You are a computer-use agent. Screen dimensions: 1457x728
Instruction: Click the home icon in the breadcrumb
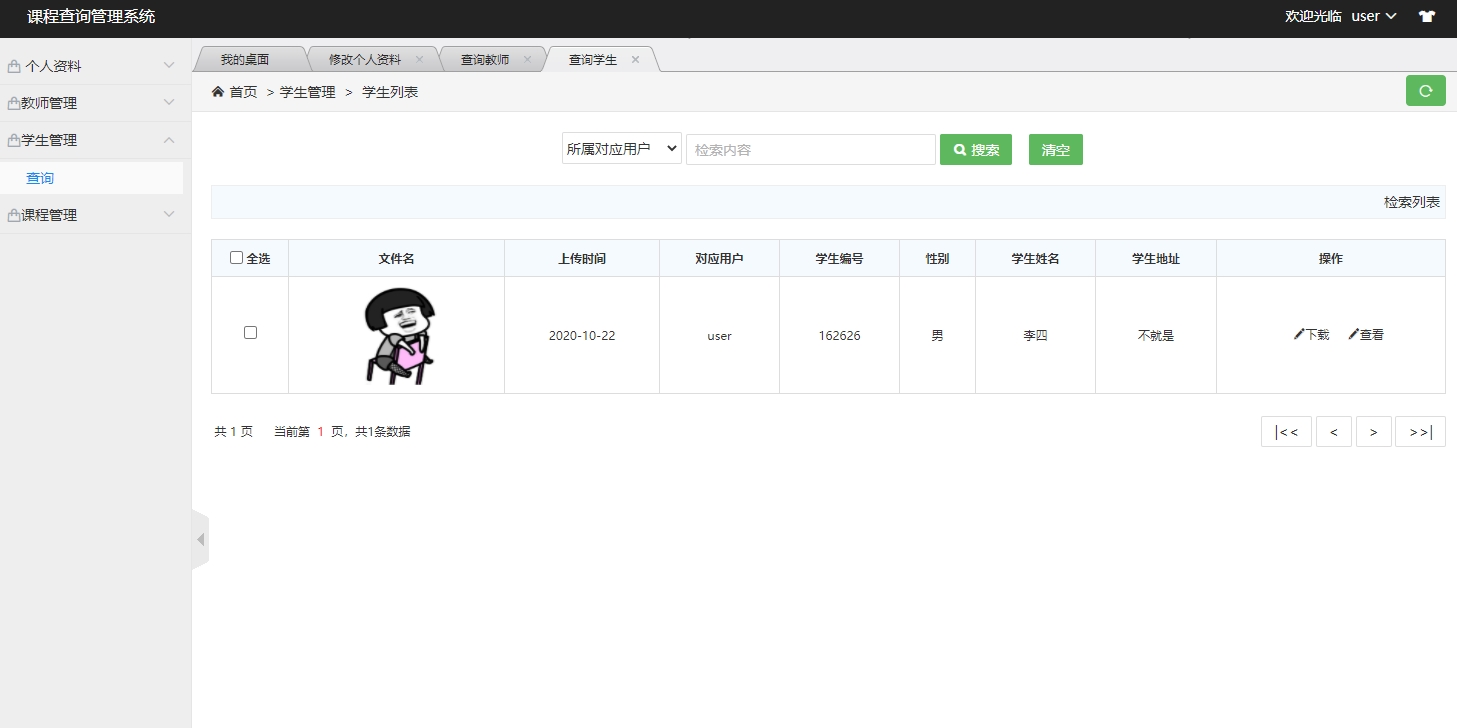[x=216, y=90]
